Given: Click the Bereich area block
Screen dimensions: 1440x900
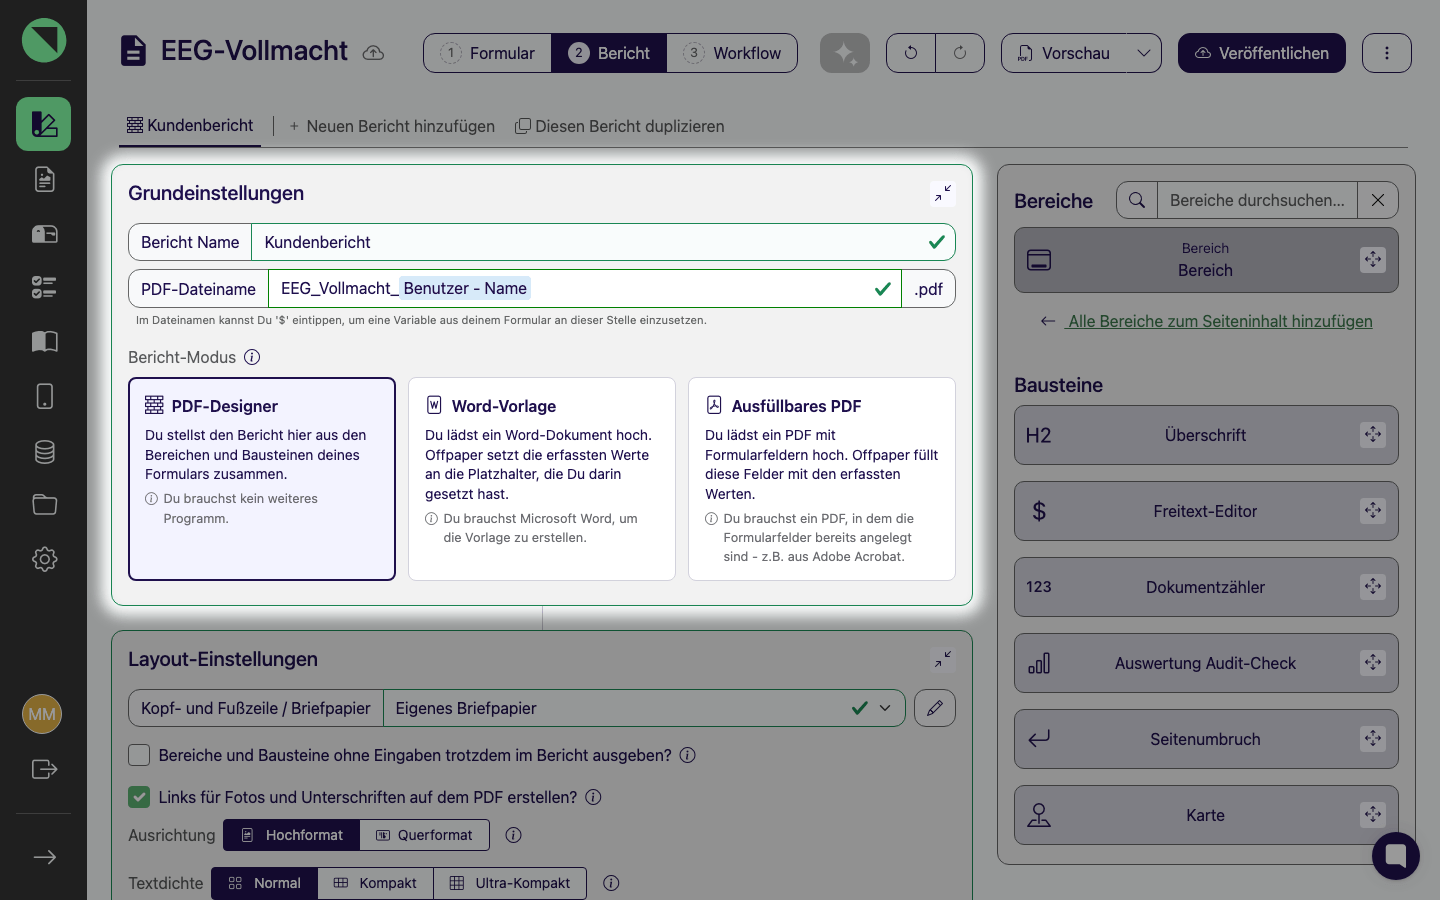Looking at the screenshot, I should coord(1206,260).
